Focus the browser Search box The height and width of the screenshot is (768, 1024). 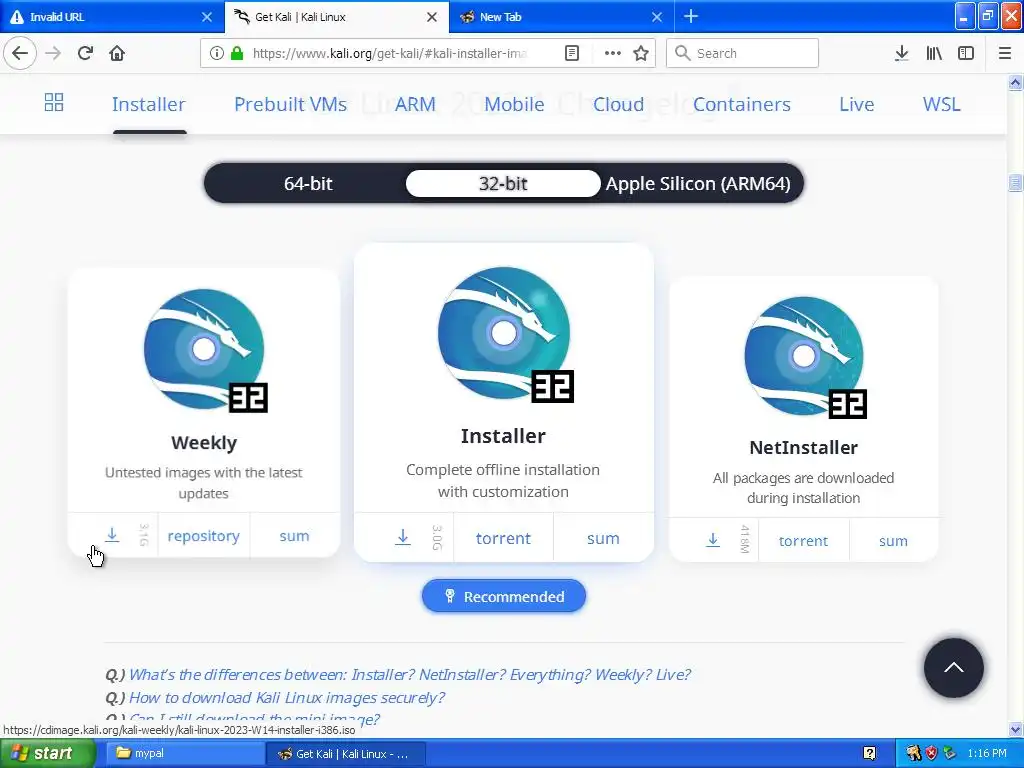(743, 53)
